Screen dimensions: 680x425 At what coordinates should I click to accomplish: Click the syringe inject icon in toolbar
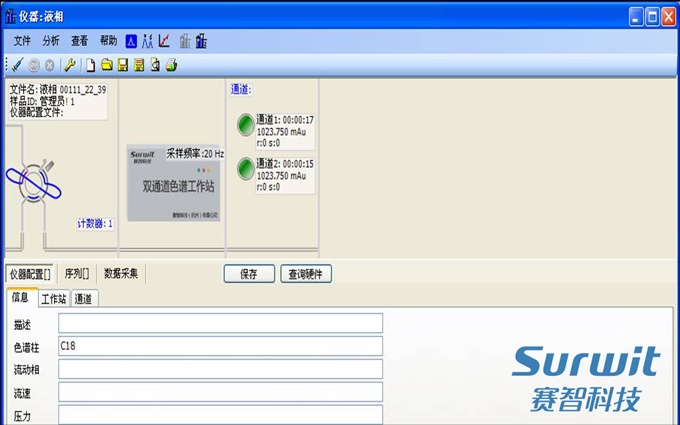(17, 65)
